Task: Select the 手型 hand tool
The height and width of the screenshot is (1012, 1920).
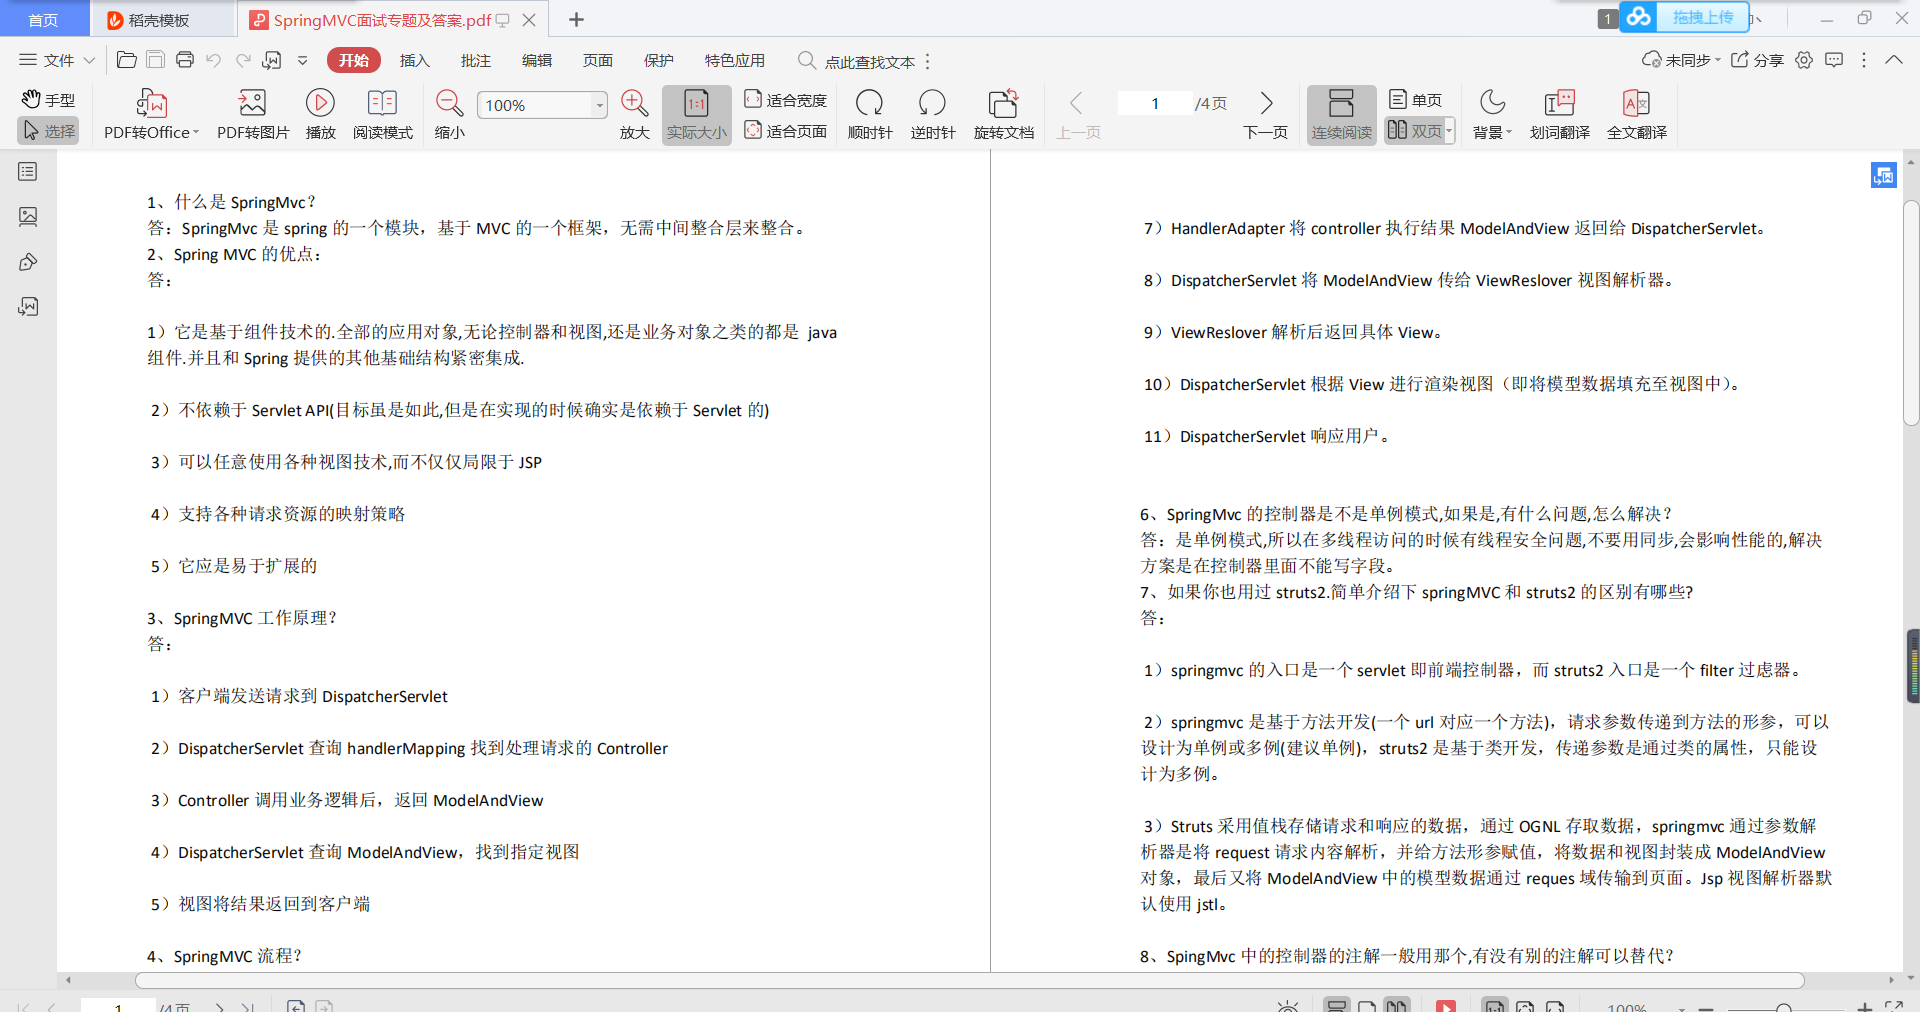Action: coord(48,100)
